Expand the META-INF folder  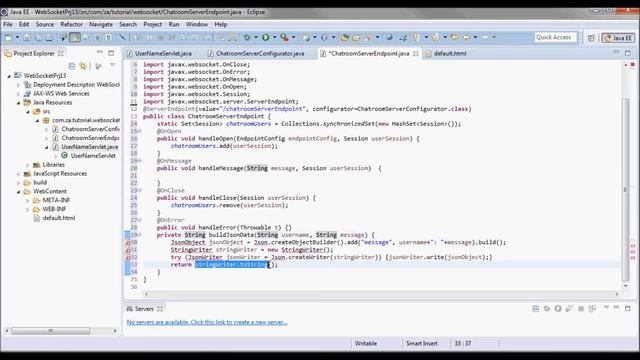coord(28,200)
